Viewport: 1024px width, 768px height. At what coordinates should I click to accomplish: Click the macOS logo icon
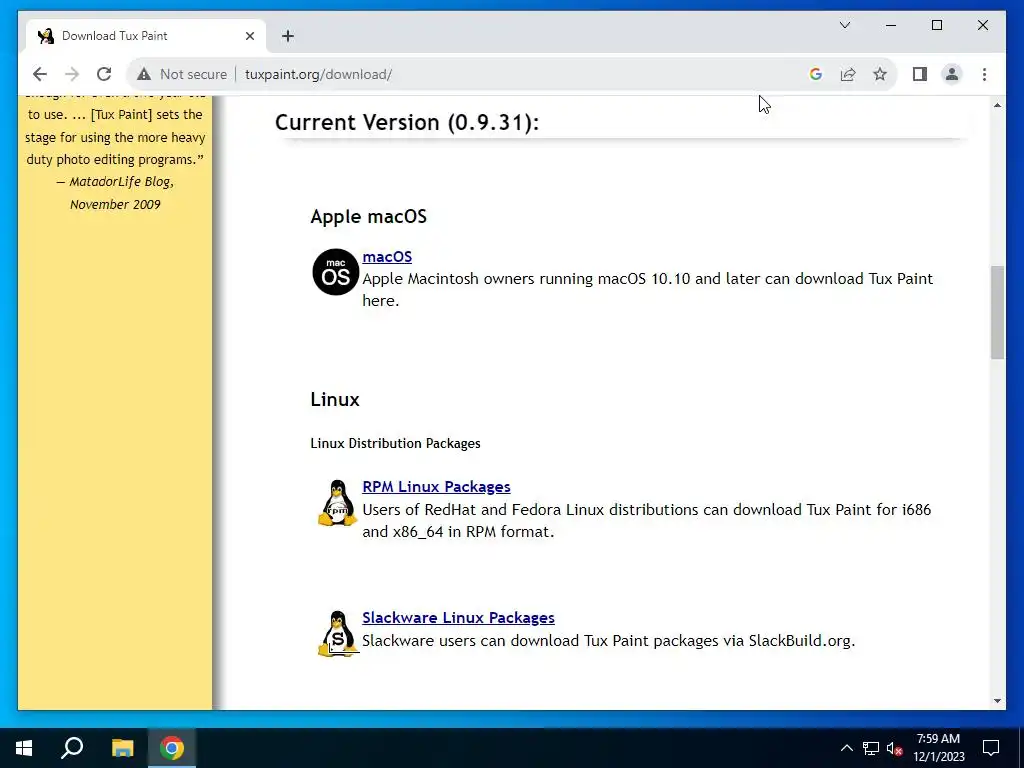coord(336,272)
